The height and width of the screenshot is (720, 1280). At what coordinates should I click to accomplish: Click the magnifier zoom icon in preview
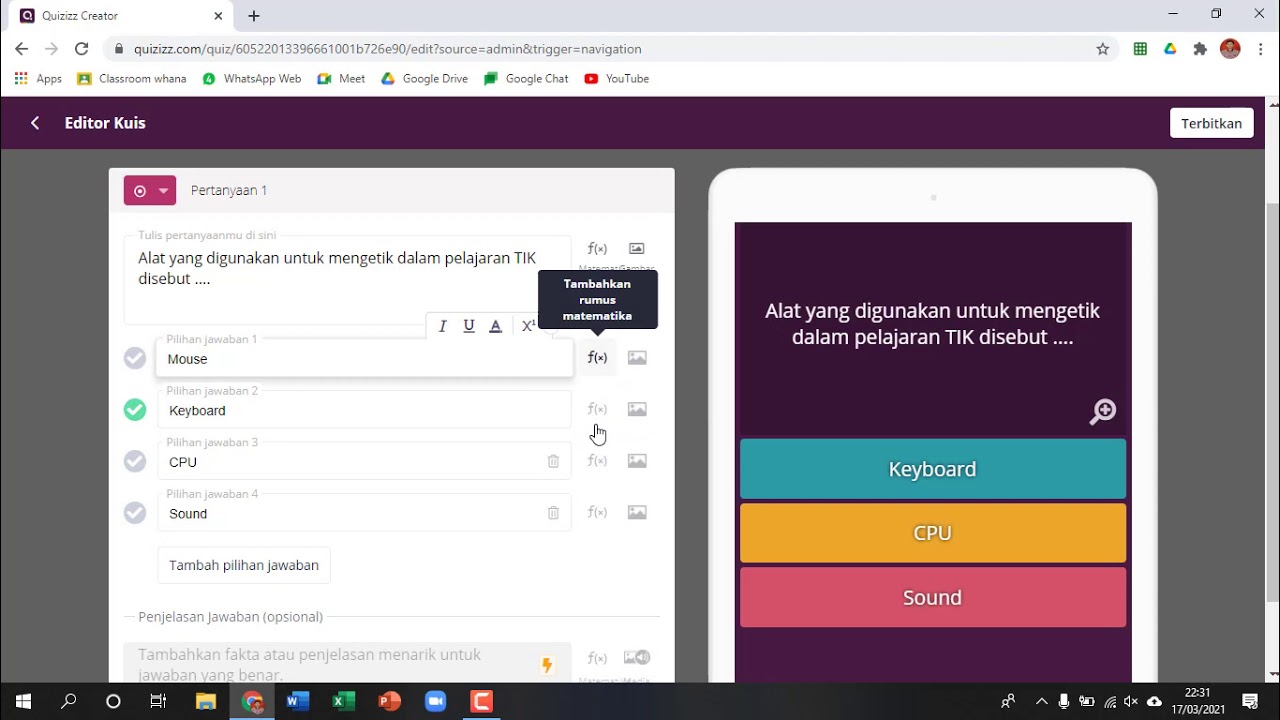[x=1102, y=412]
